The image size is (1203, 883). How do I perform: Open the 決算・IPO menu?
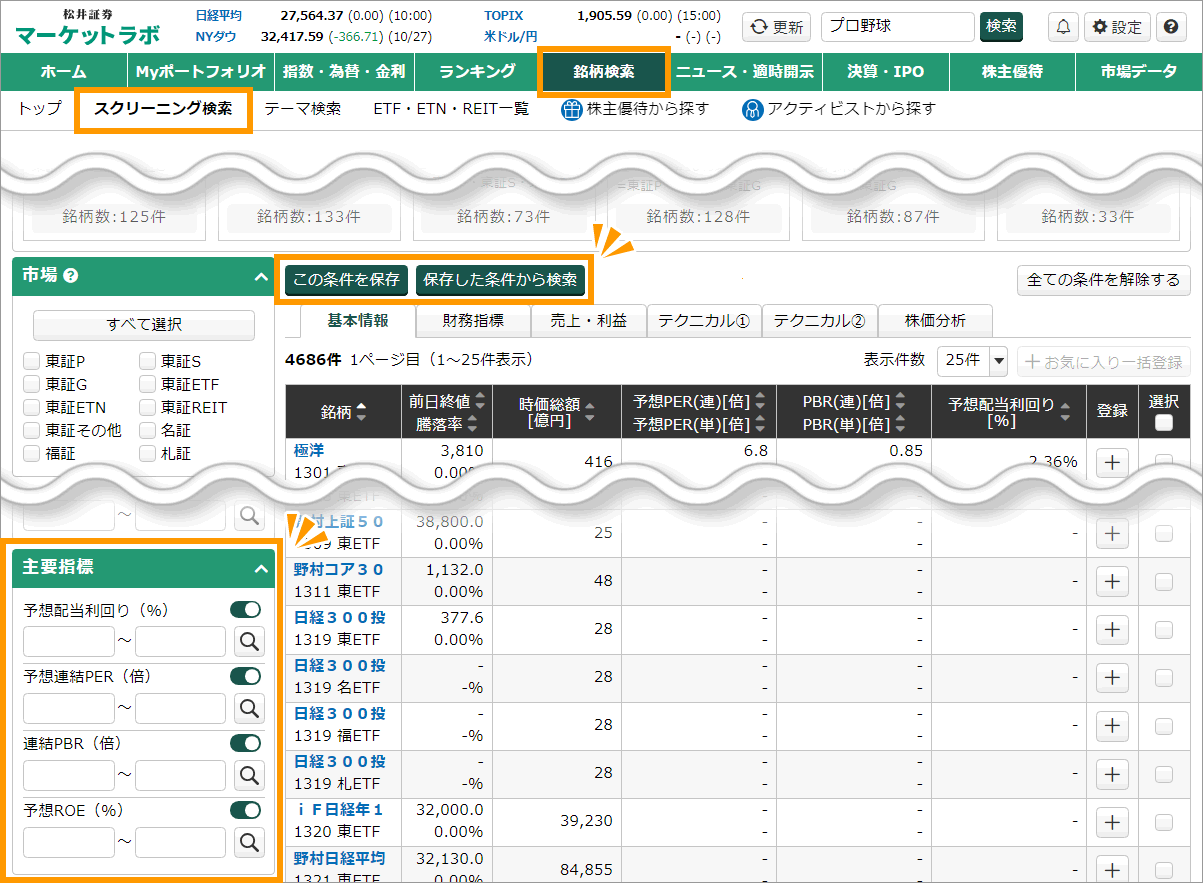point(886,71)
